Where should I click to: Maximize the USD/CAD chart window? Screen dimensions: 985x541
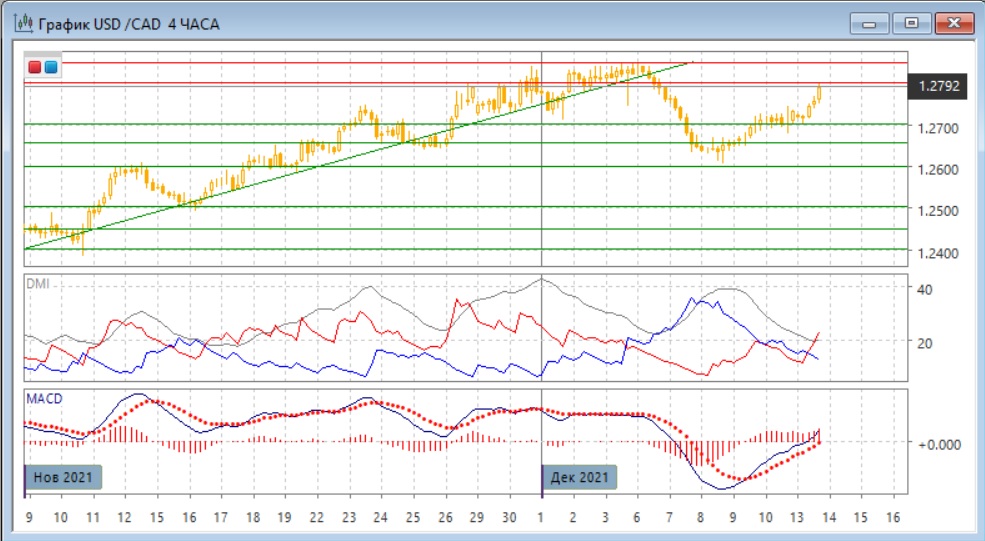912,22
